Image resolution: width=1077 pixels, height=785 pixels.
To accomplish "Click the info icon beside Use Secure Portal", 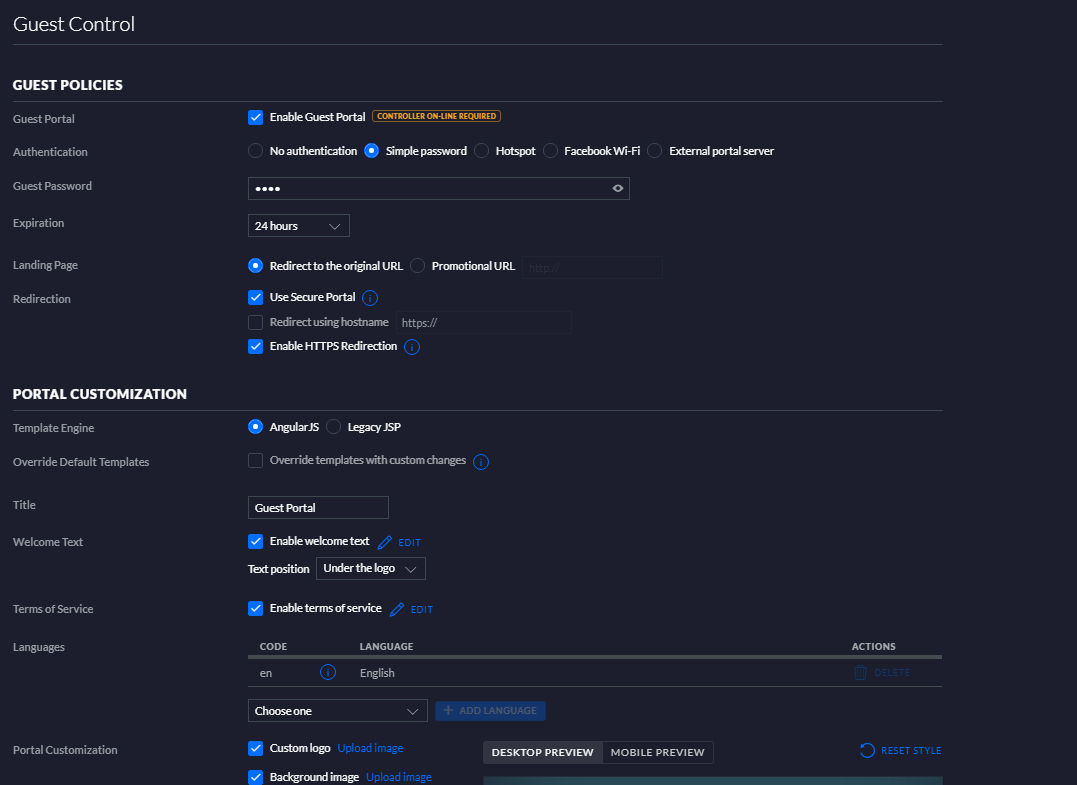I will pyautogui.click(x=370, y=298).
